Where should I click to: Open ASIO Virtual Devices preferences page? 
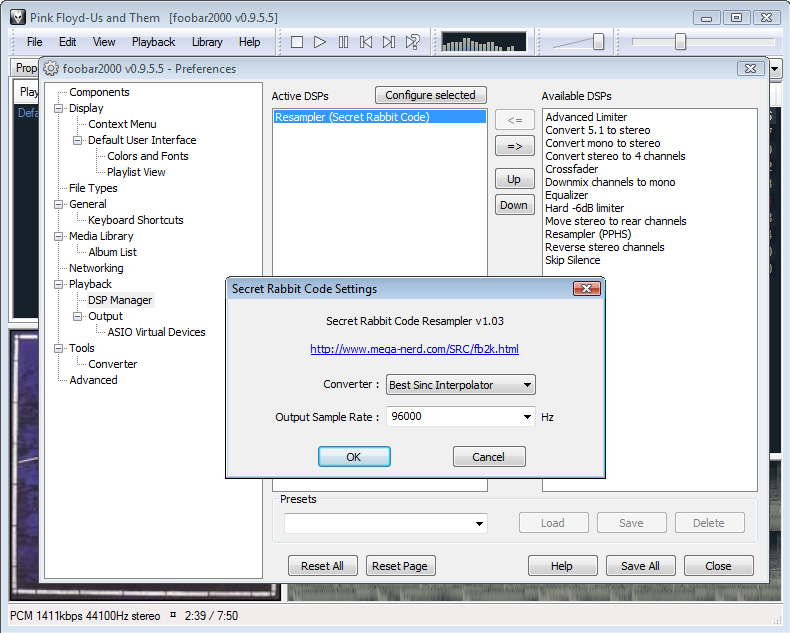[156, 332]
